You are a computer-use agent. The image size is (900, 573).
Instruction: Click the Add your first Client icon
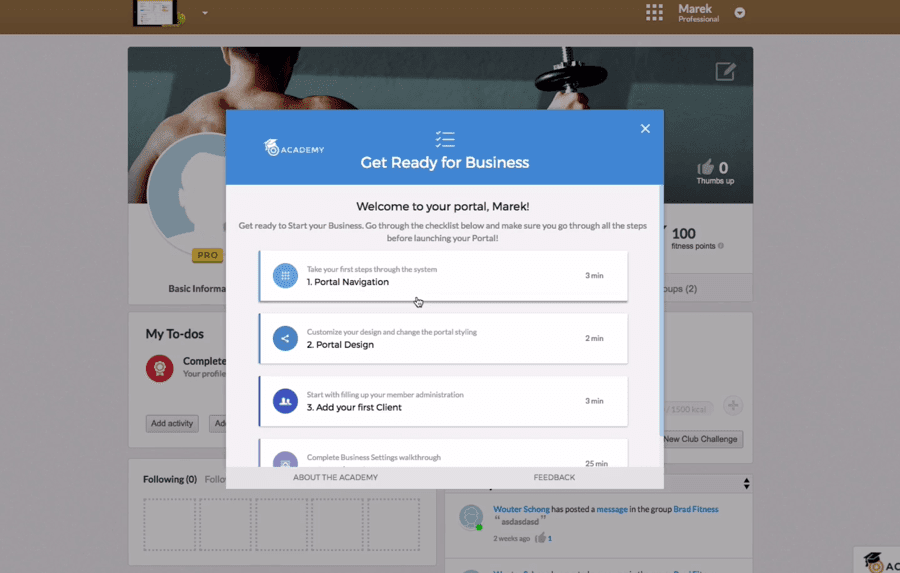(285, 401)
